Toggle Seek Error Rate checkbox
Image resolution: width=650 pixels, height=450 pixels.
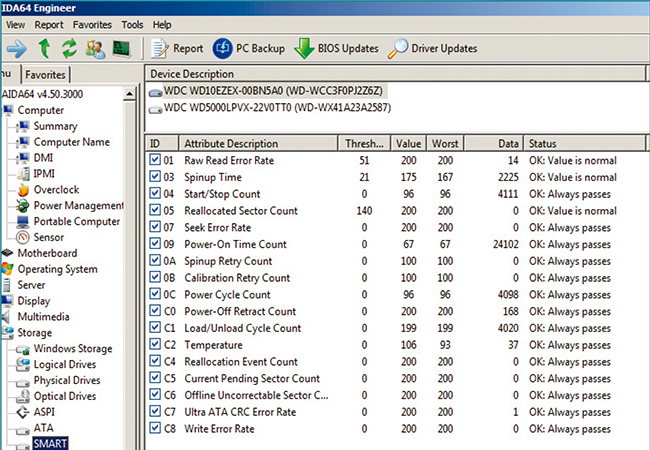(155, 227)
